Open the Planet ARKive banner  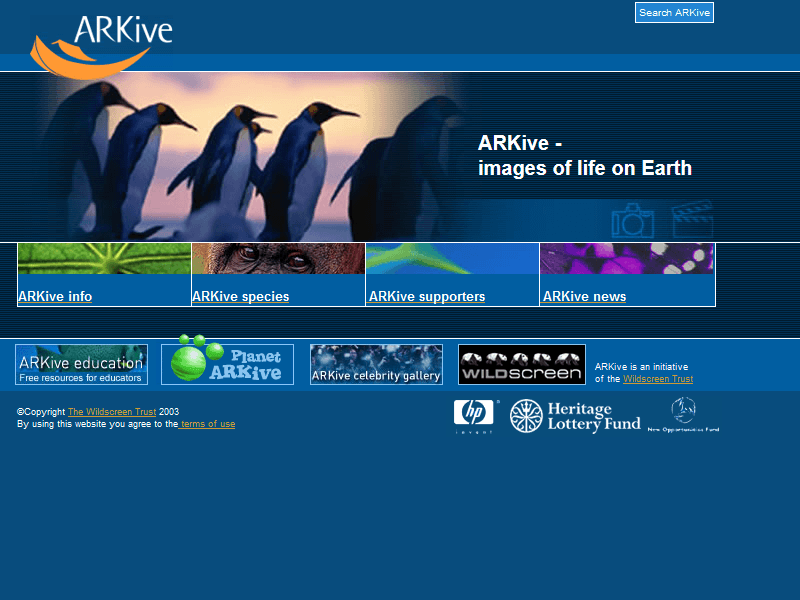coord(228,360)
